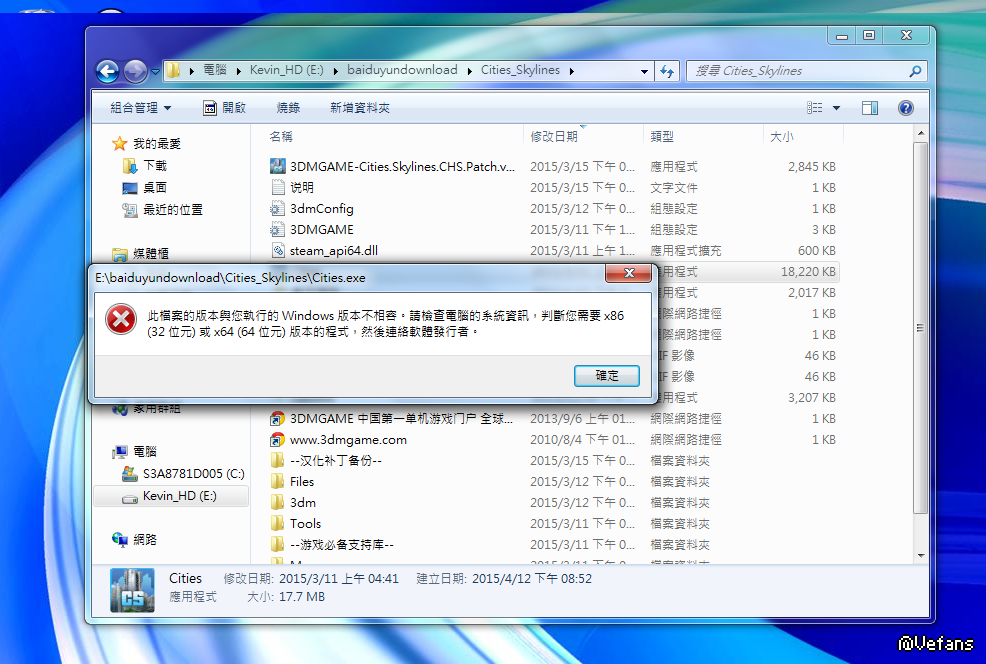Image resolution: width=986 pixels, height=664 pixels.
Task: Select the Files folder icon
Action: (277, 481)
